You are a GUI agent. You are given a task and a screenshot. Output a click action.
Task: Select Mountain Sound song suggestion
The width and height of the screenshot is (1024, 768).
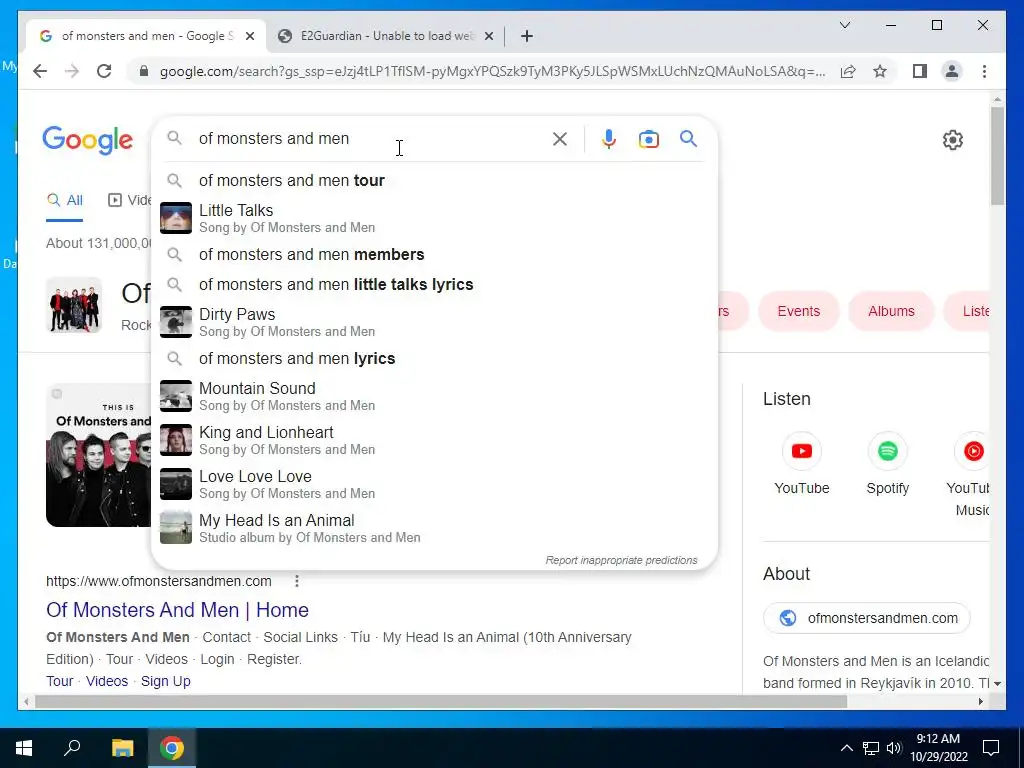pyautogui.click(x=434, y=396)
